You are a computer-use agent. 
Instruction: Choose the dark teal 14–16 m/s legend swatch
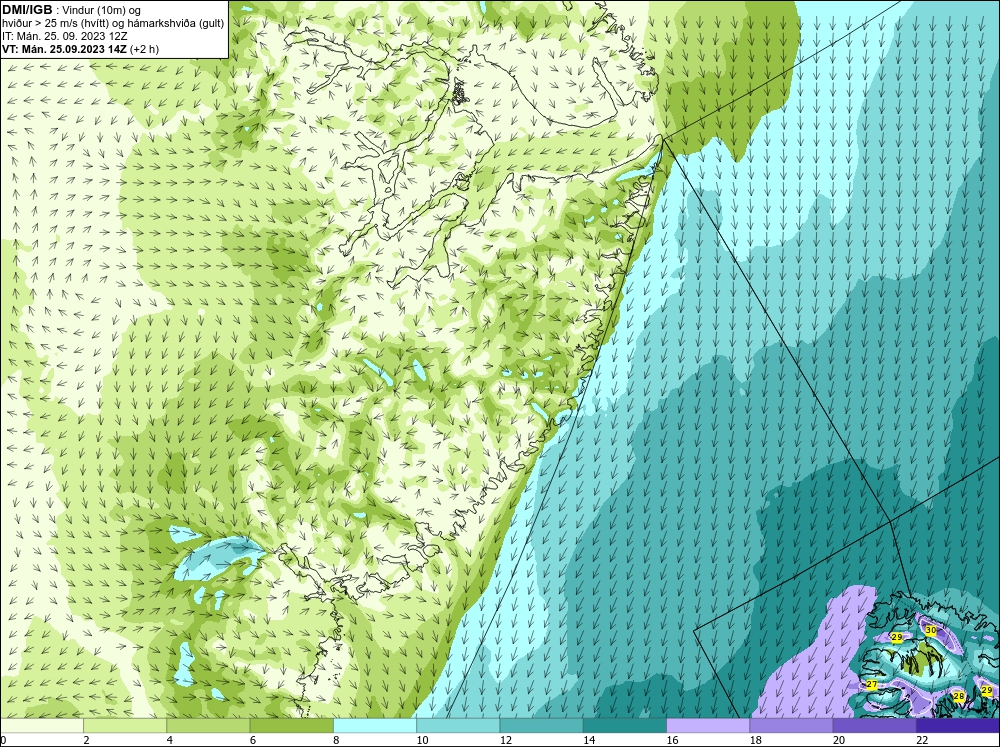pyautogui.click(x=625, y=726)
